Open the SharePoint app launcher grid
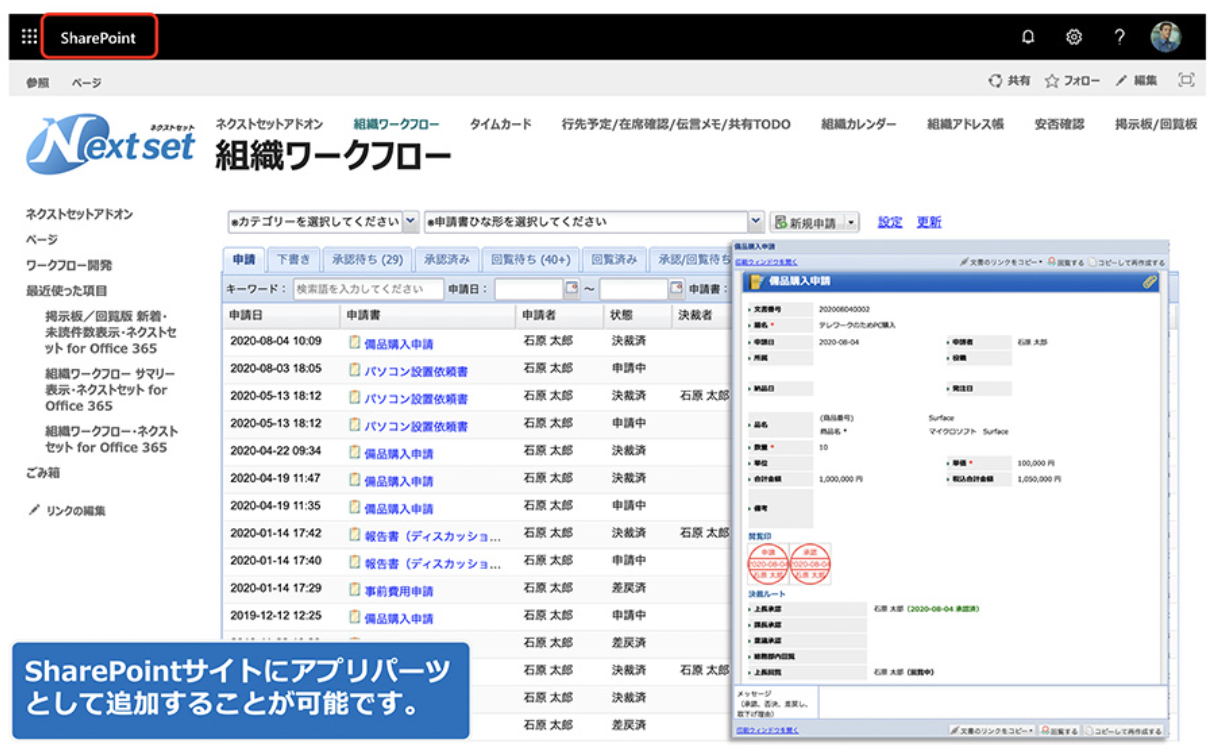This screenshot has width=1210, height=745. click(29, 37)
